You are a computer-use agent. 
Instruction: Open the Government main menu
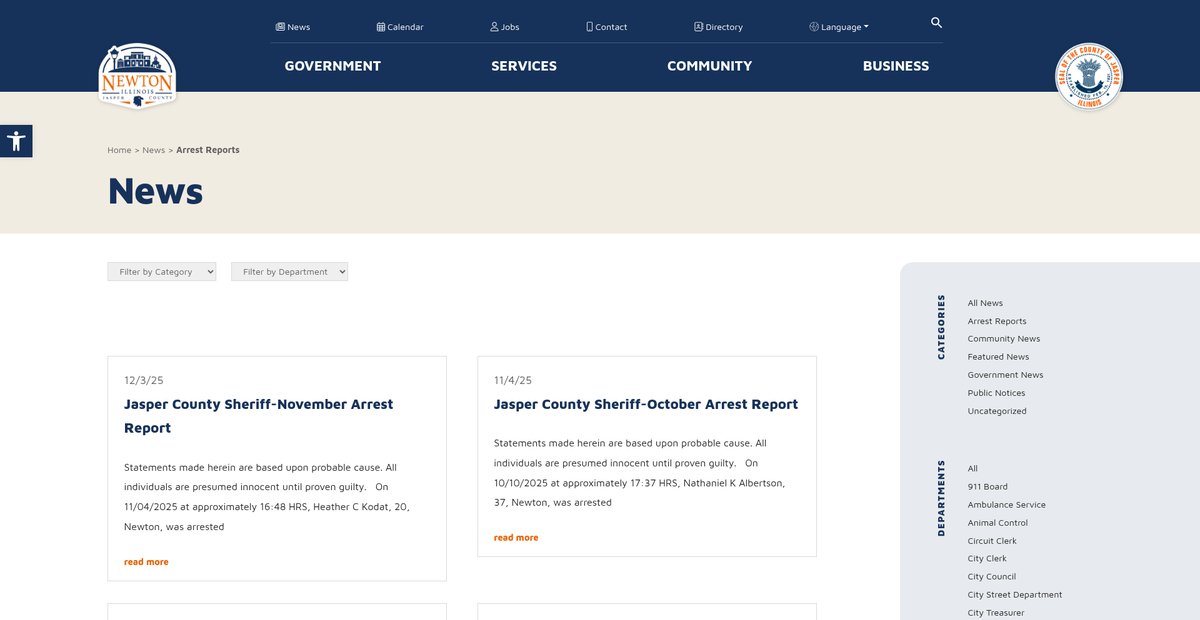[x=332, y=66]
